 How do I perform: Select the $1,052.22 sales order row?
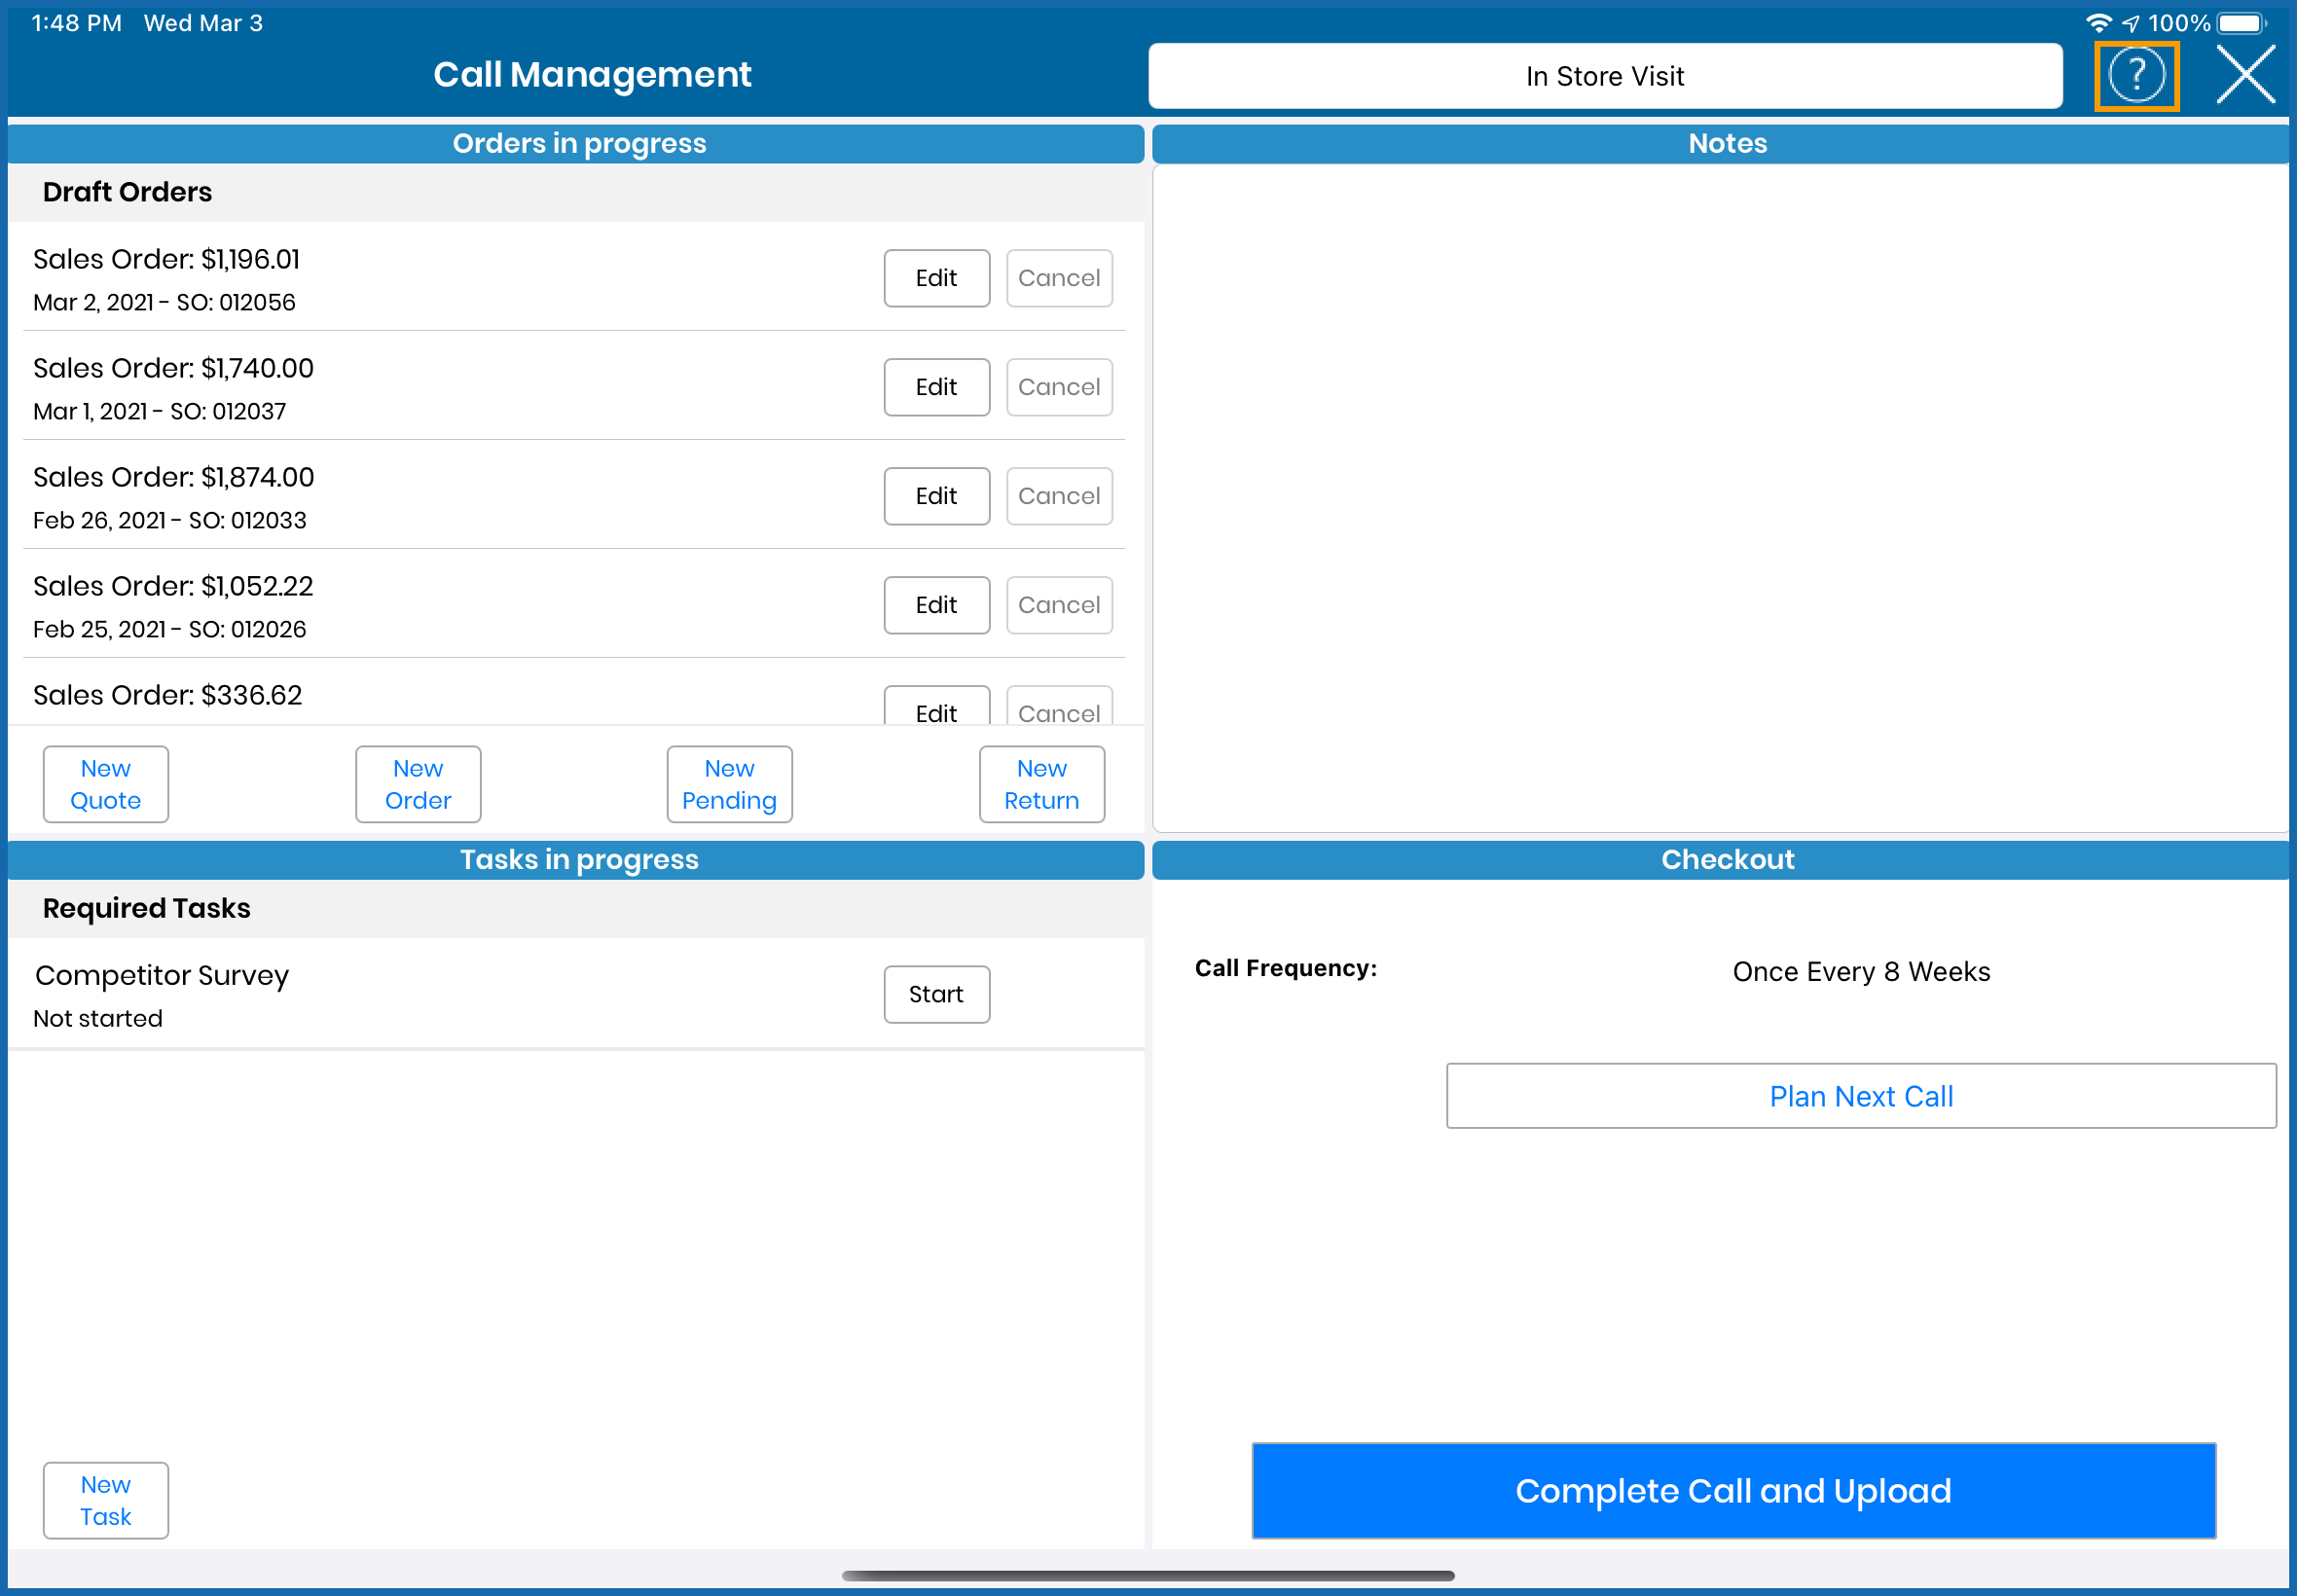pos(400,605)
